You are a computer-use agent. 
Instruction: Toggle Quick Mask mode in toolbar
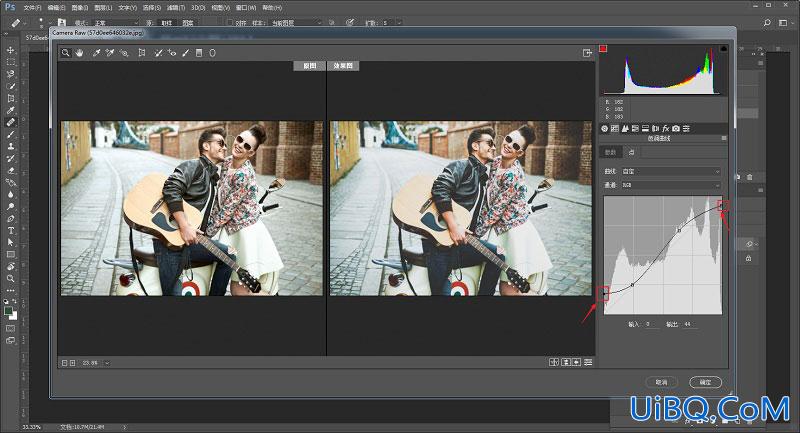point(10,328)
